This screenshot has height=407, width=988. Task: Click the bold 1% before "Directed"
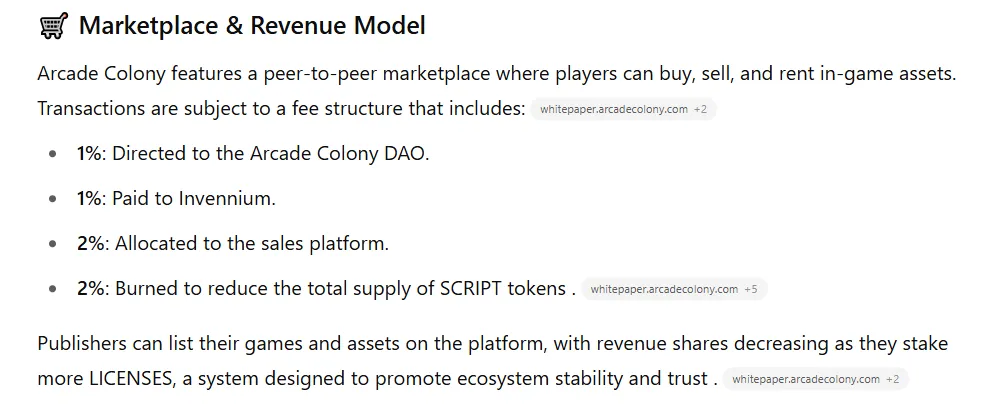click(89, 154)
